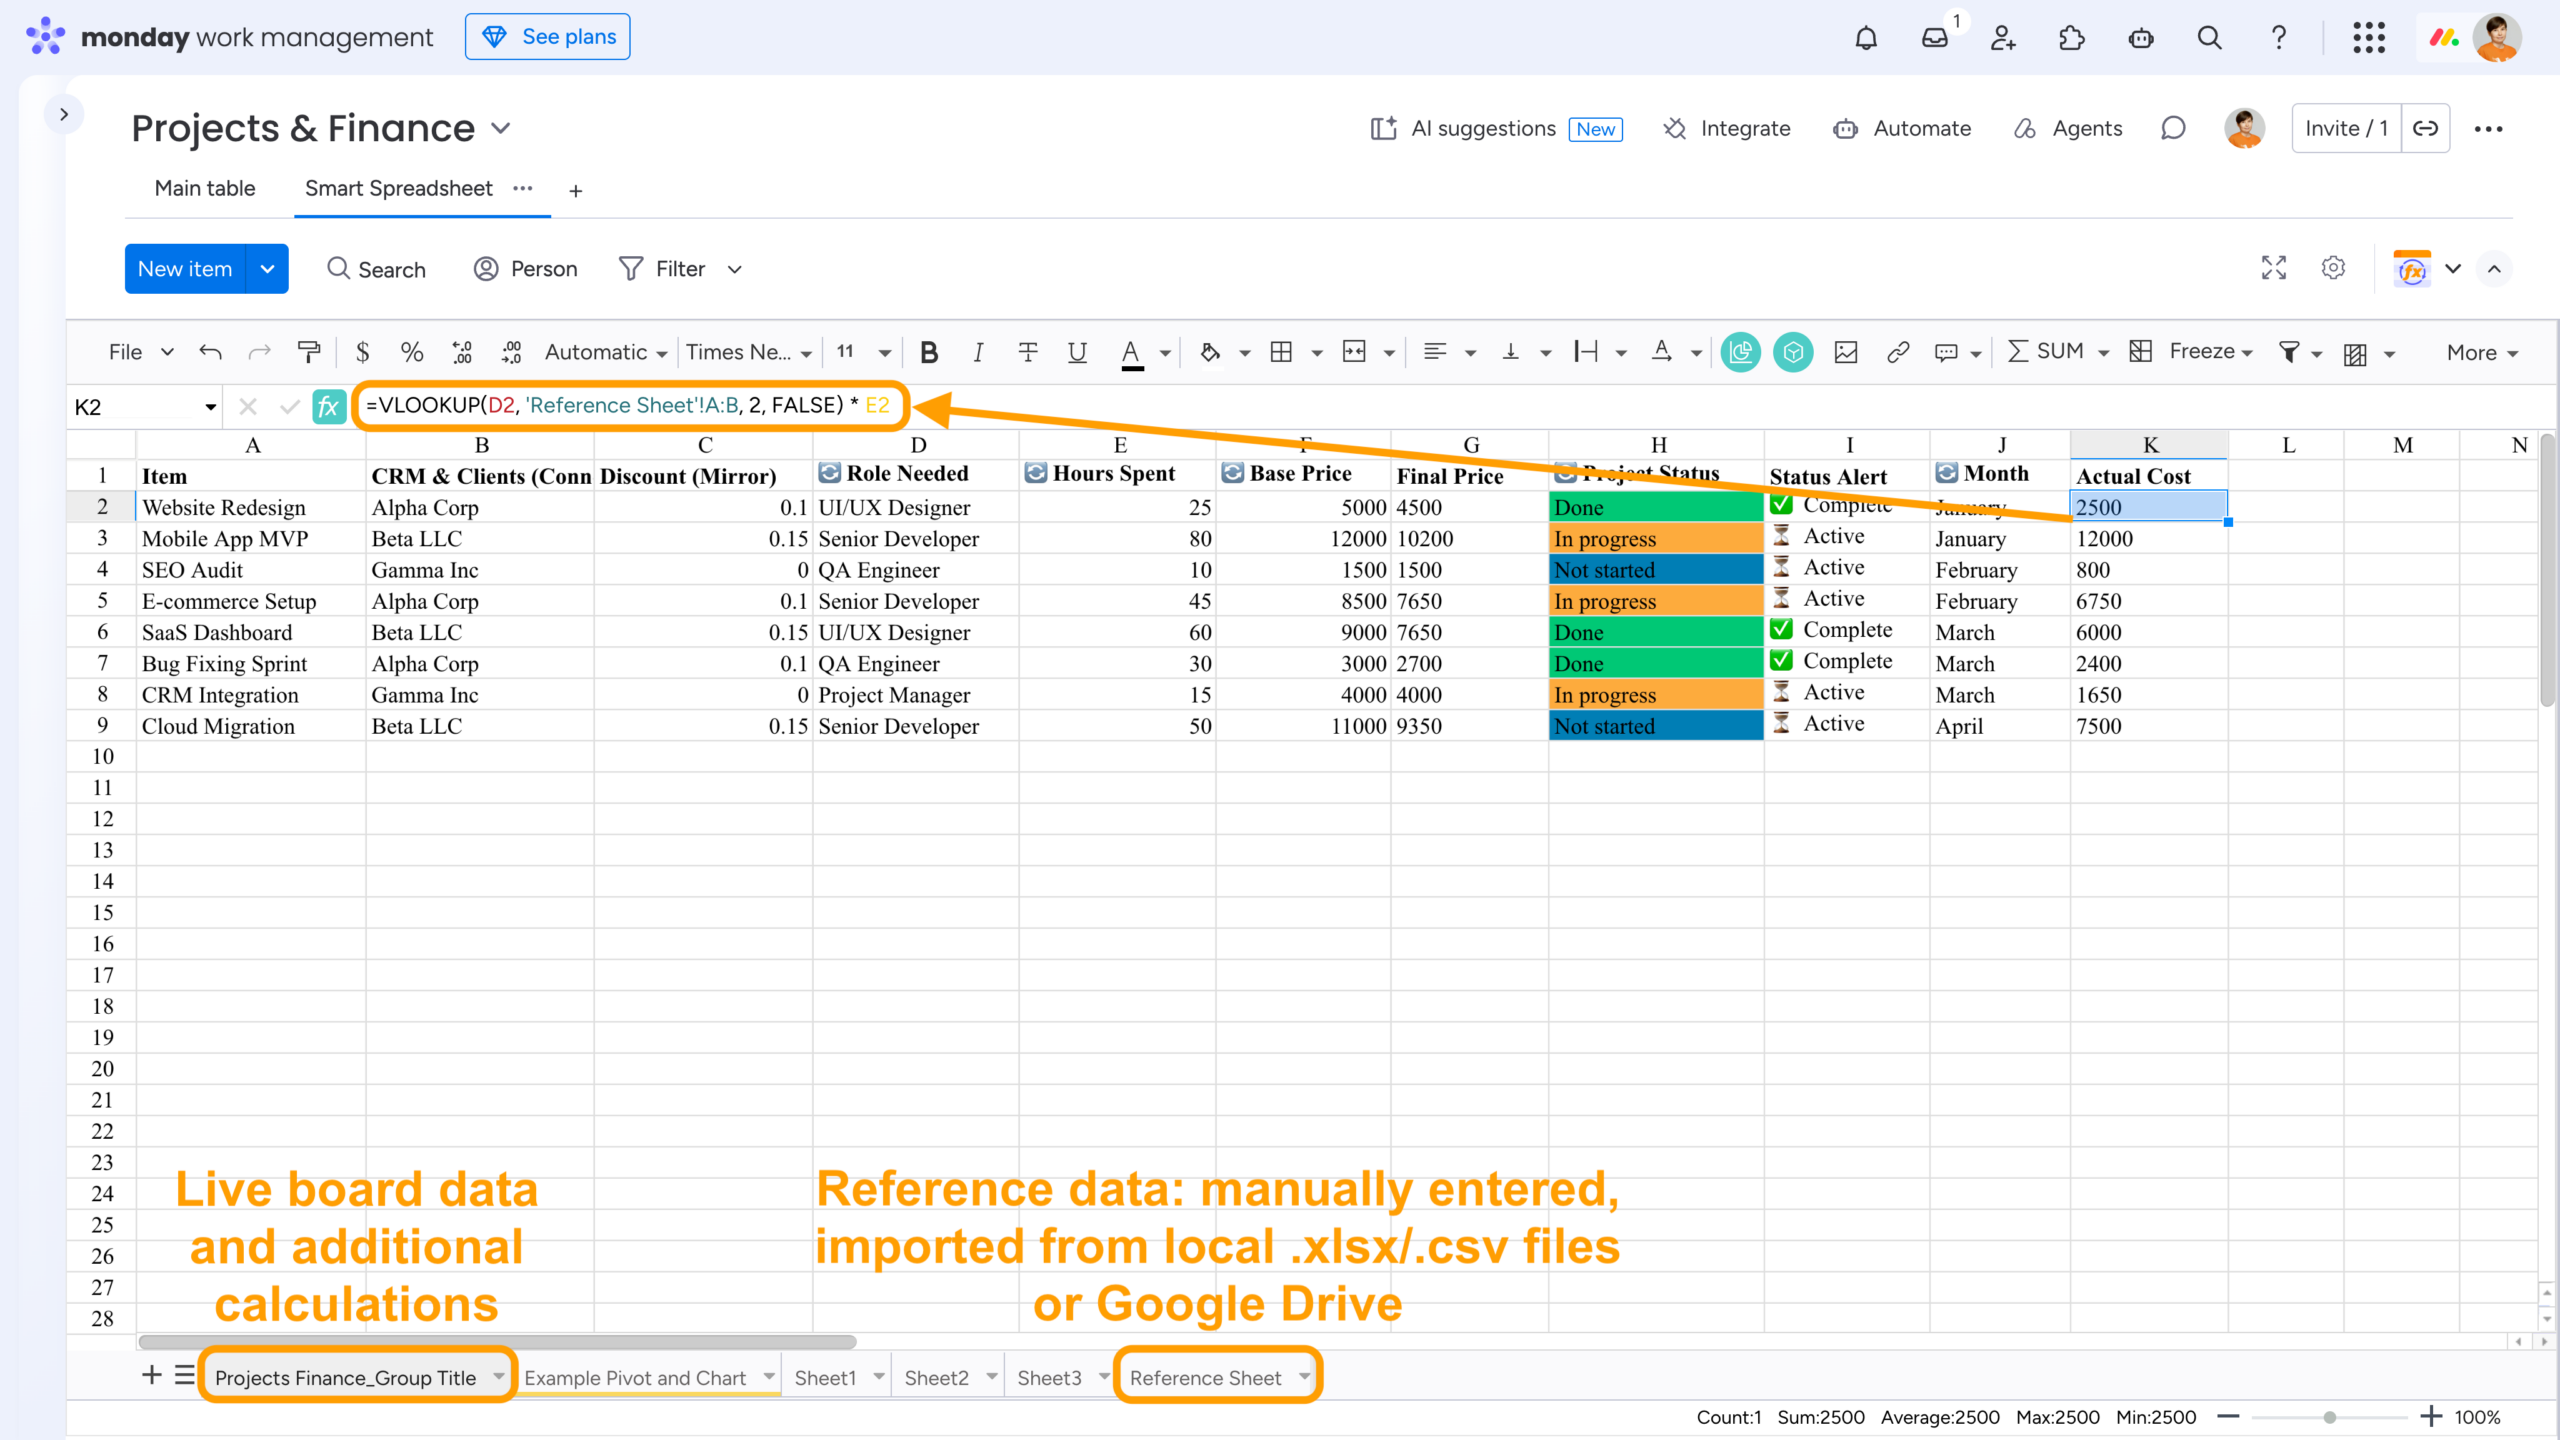Image resolution: width=2560 pixels, height=1440 pixels.
Task: Insert image icon in toolbar
Action: pyautogui.click(x=1846, y=352)
